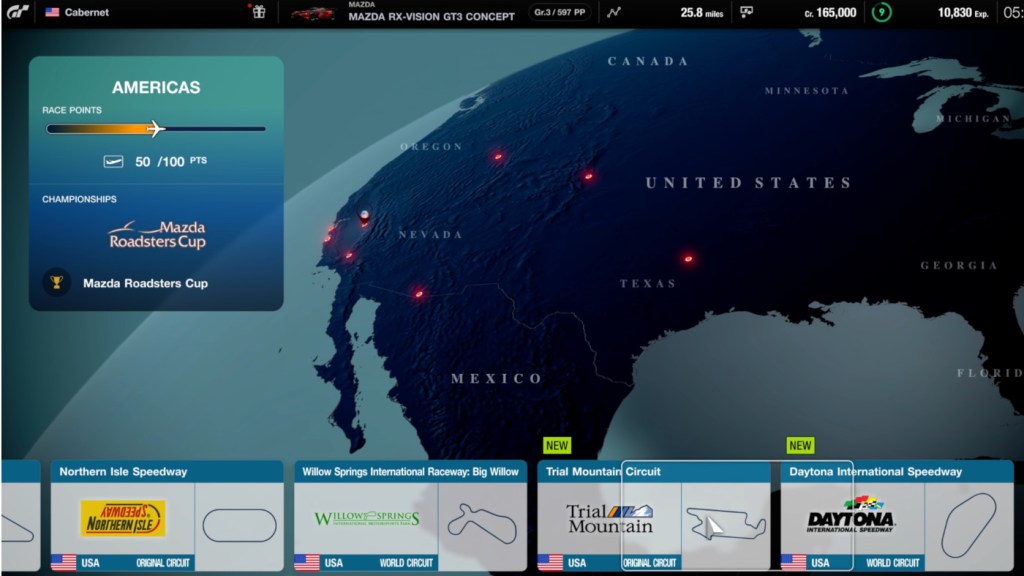The height and width of the screenshot is (576, 1024).
Task: Click the Daytona International Speedway logo
Action: [x=851, y=515]
